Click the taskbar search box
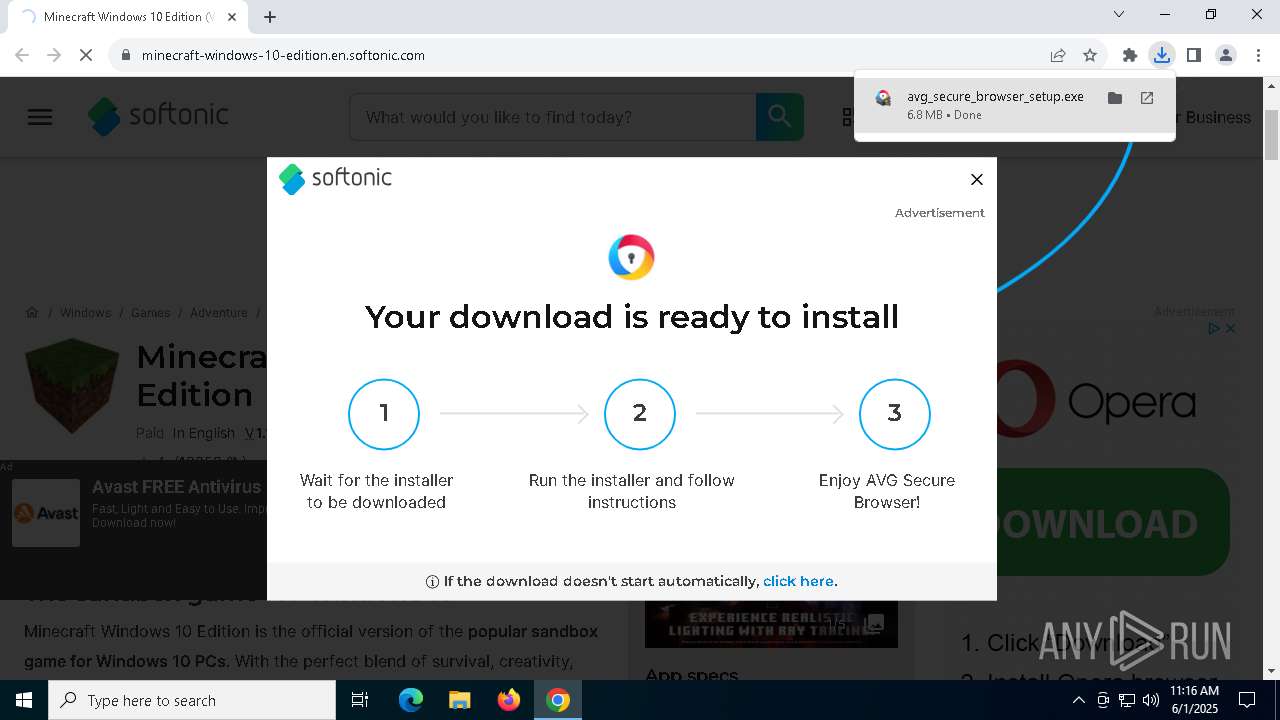This screenshot has height=720, width=1280. coord(192,700)
